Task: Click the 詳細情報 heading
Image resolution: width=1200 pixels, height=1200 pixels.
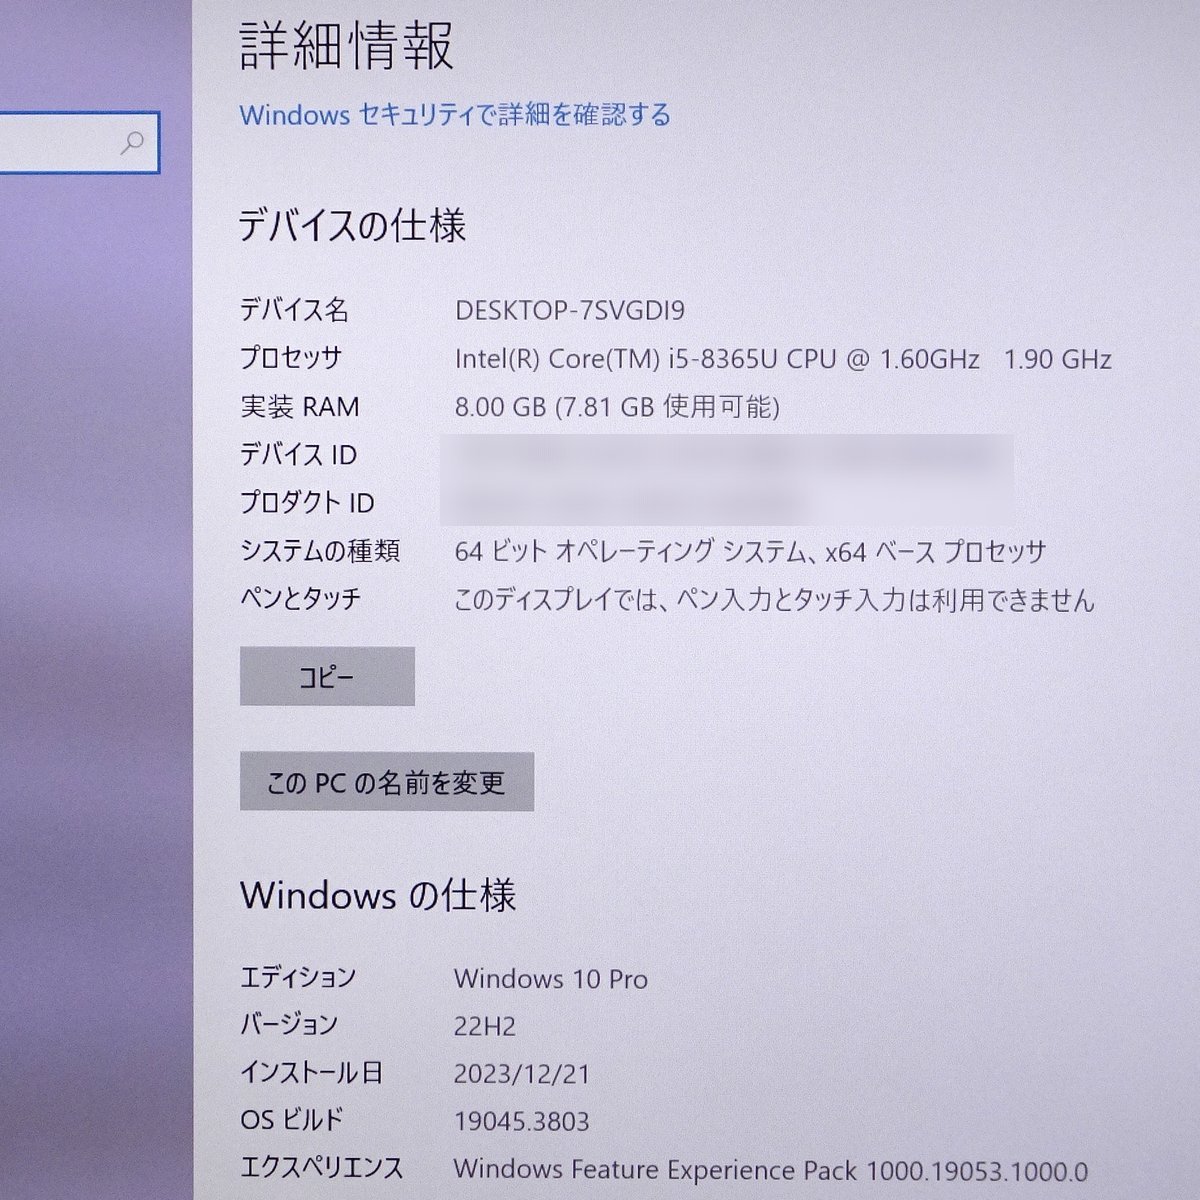Action: 347,45
